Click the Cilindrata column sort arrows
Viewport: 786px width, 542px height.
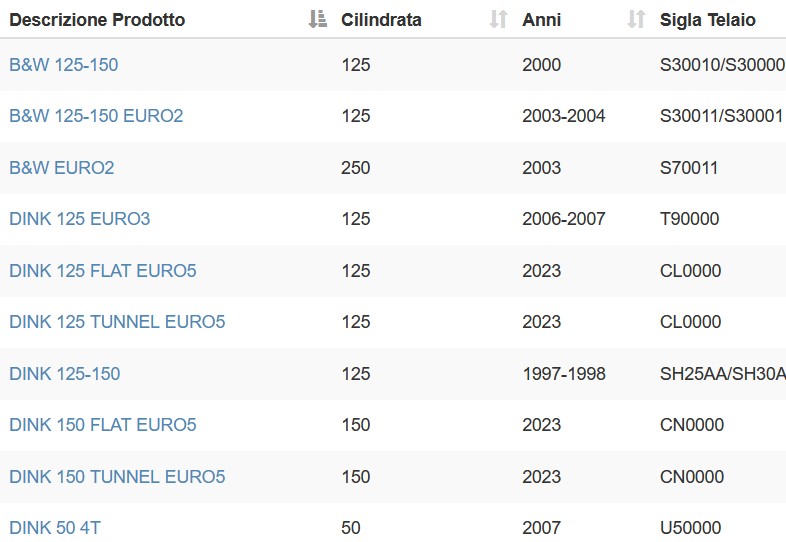coord(498,20)
